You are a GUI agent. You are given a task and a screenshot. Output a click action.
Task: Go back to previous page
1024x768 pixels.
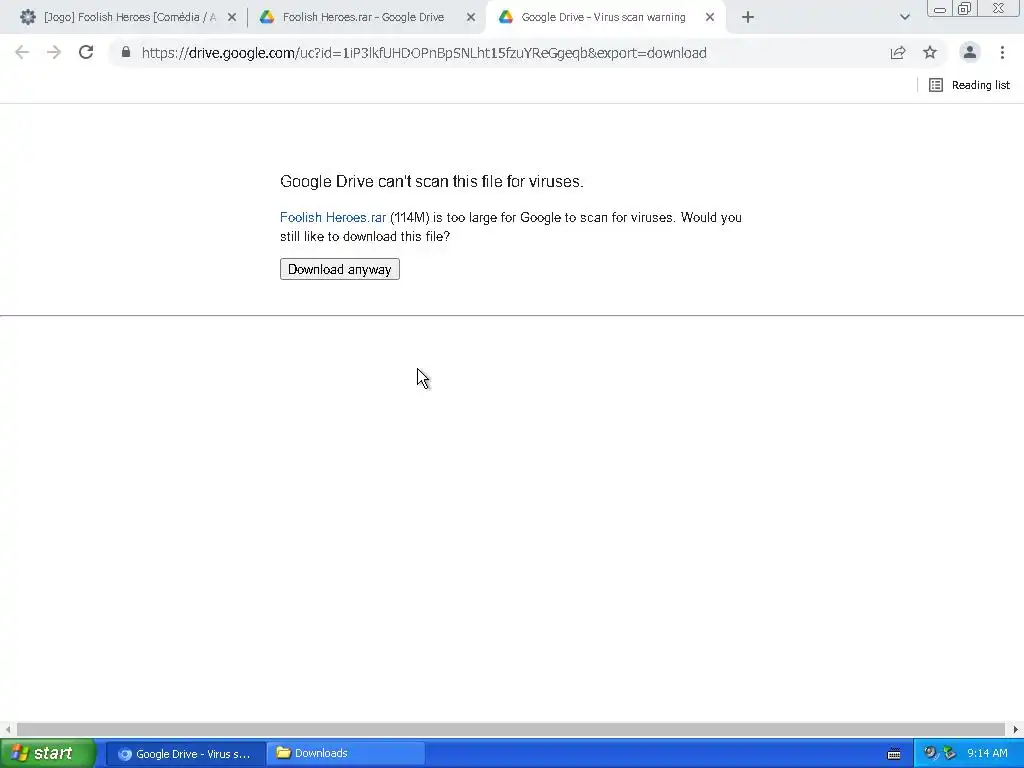(22, 52)
